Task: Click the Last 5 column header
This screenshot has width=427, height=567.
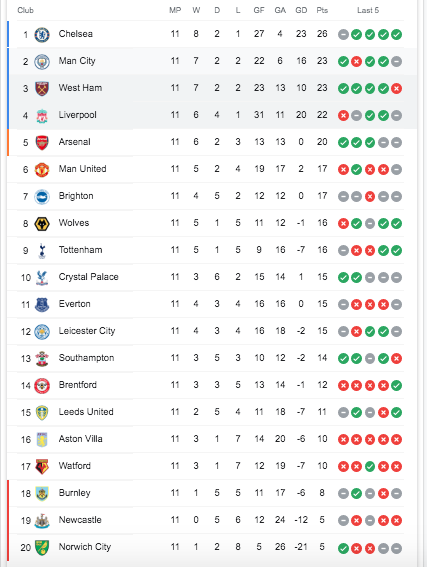Action: click(x=368, y=10)
